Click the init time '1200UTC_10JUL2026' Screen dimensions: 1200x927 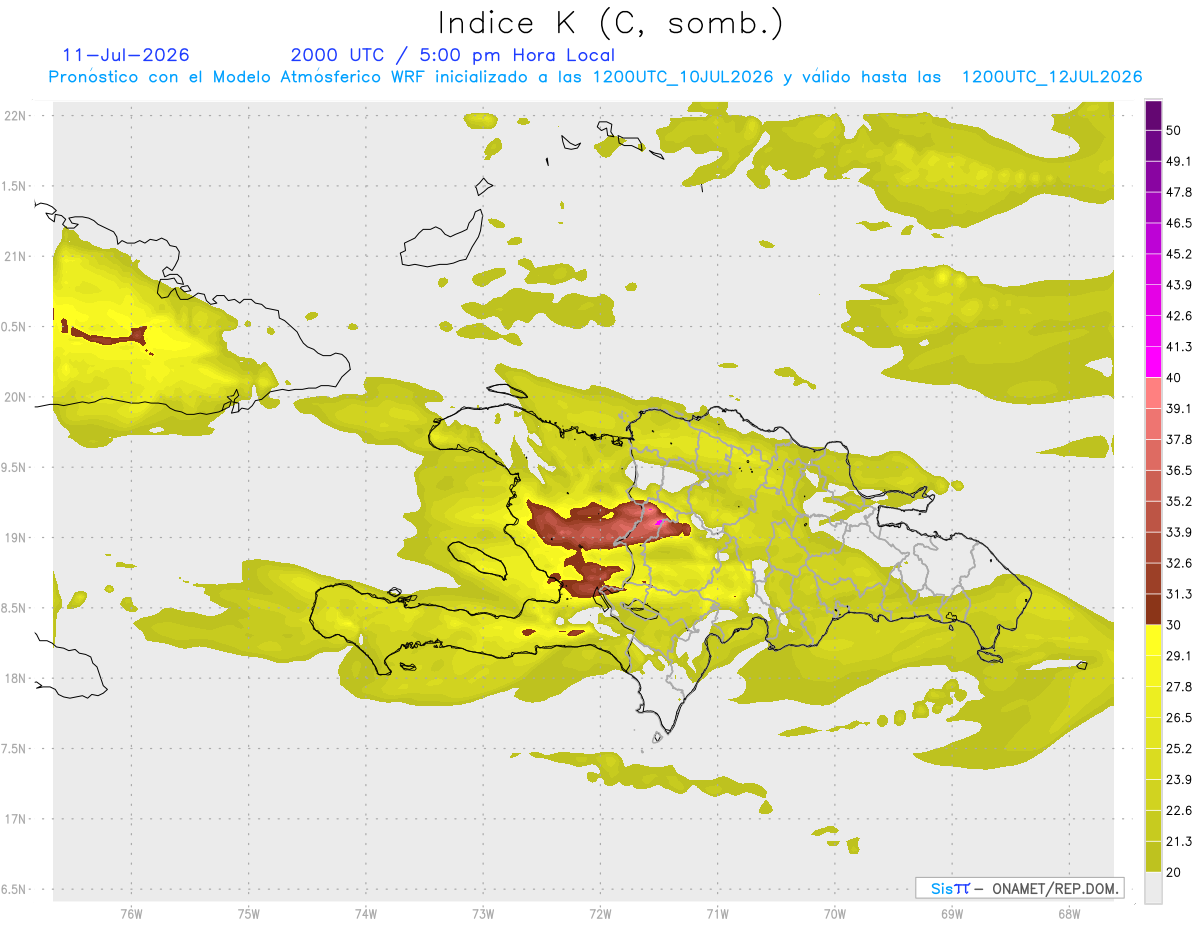683,77
